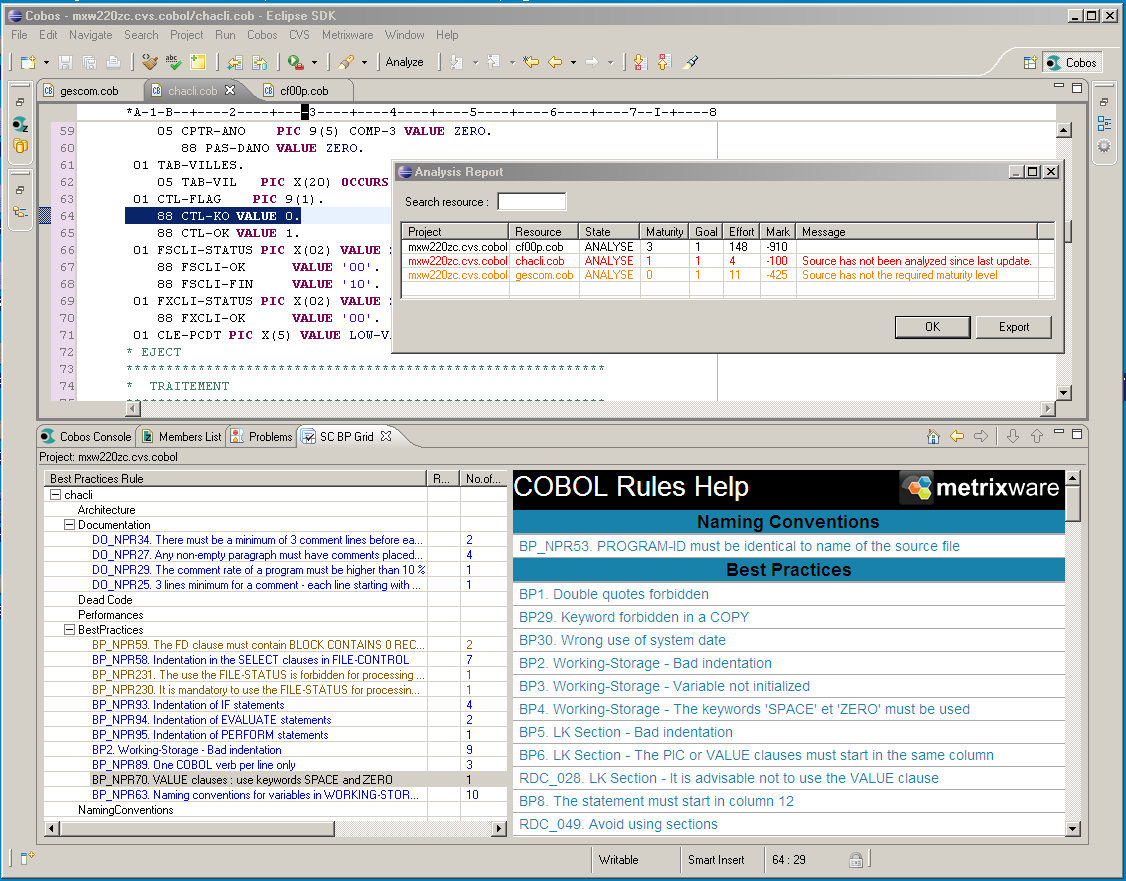The width and height of the screenshot is (1126, 881).
Task: Click the Last Edit Location arrow icon
Action: pyautogui.click(x=531, y=62)
